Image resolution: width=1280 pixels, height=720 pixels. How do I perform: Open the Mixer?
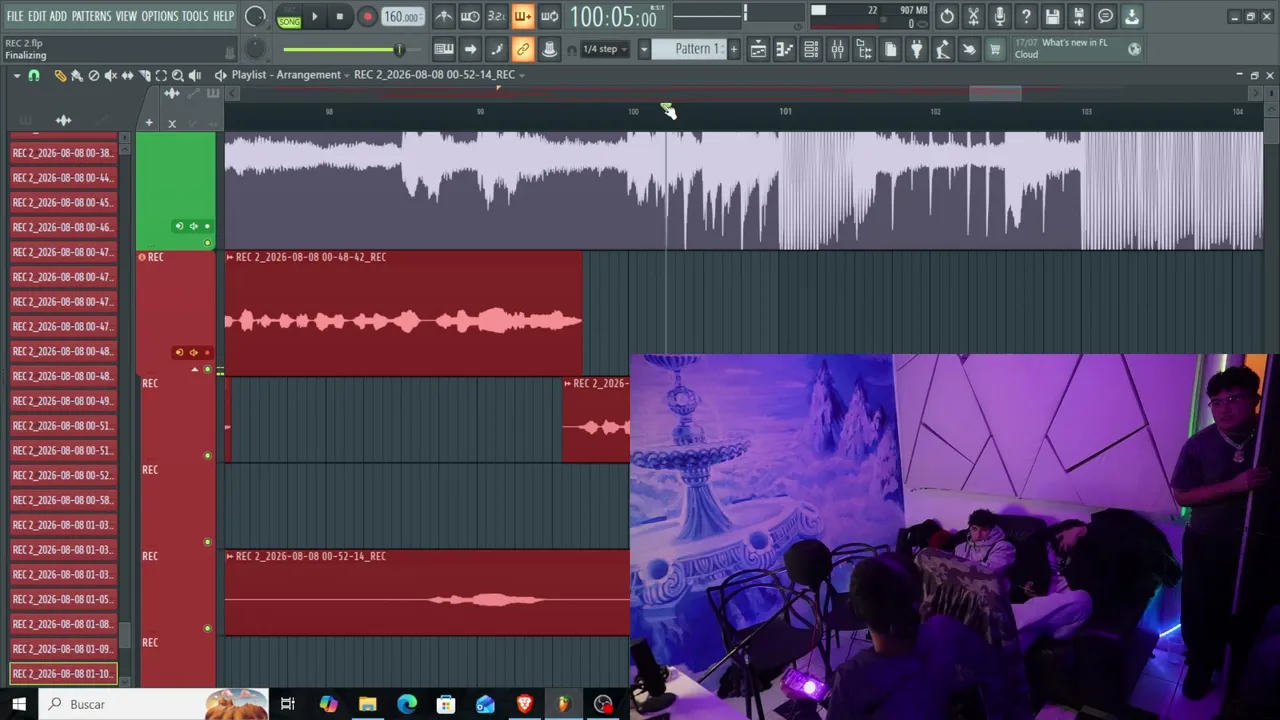837,49
